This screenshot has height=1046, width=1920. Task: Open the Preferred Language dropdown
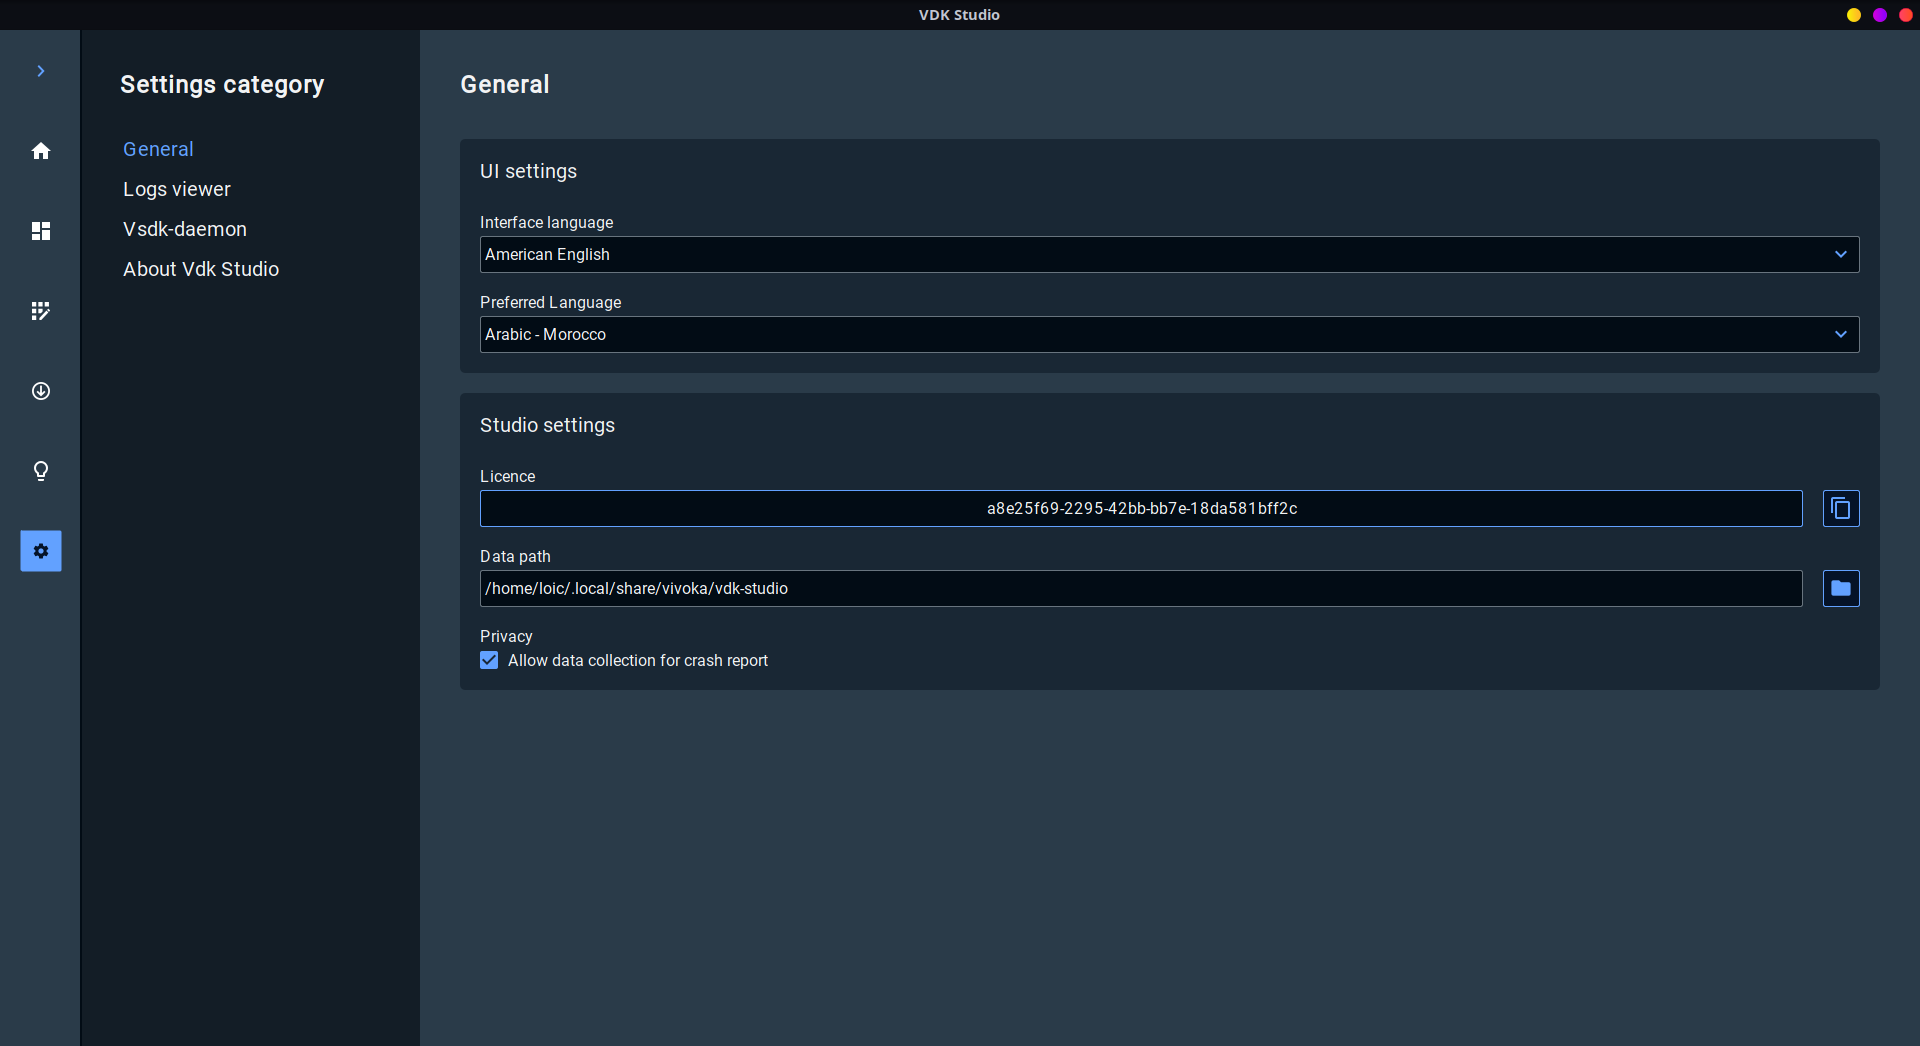1168,335
